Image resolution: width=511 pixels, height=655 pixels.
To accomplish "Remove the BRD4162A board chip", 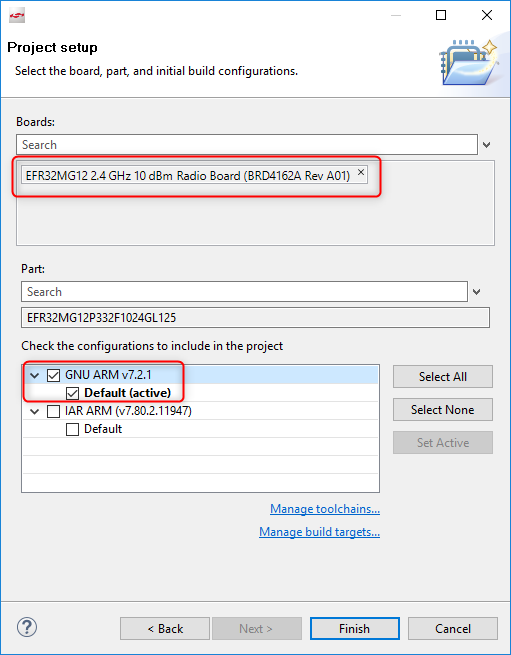I will coord(361,172).
